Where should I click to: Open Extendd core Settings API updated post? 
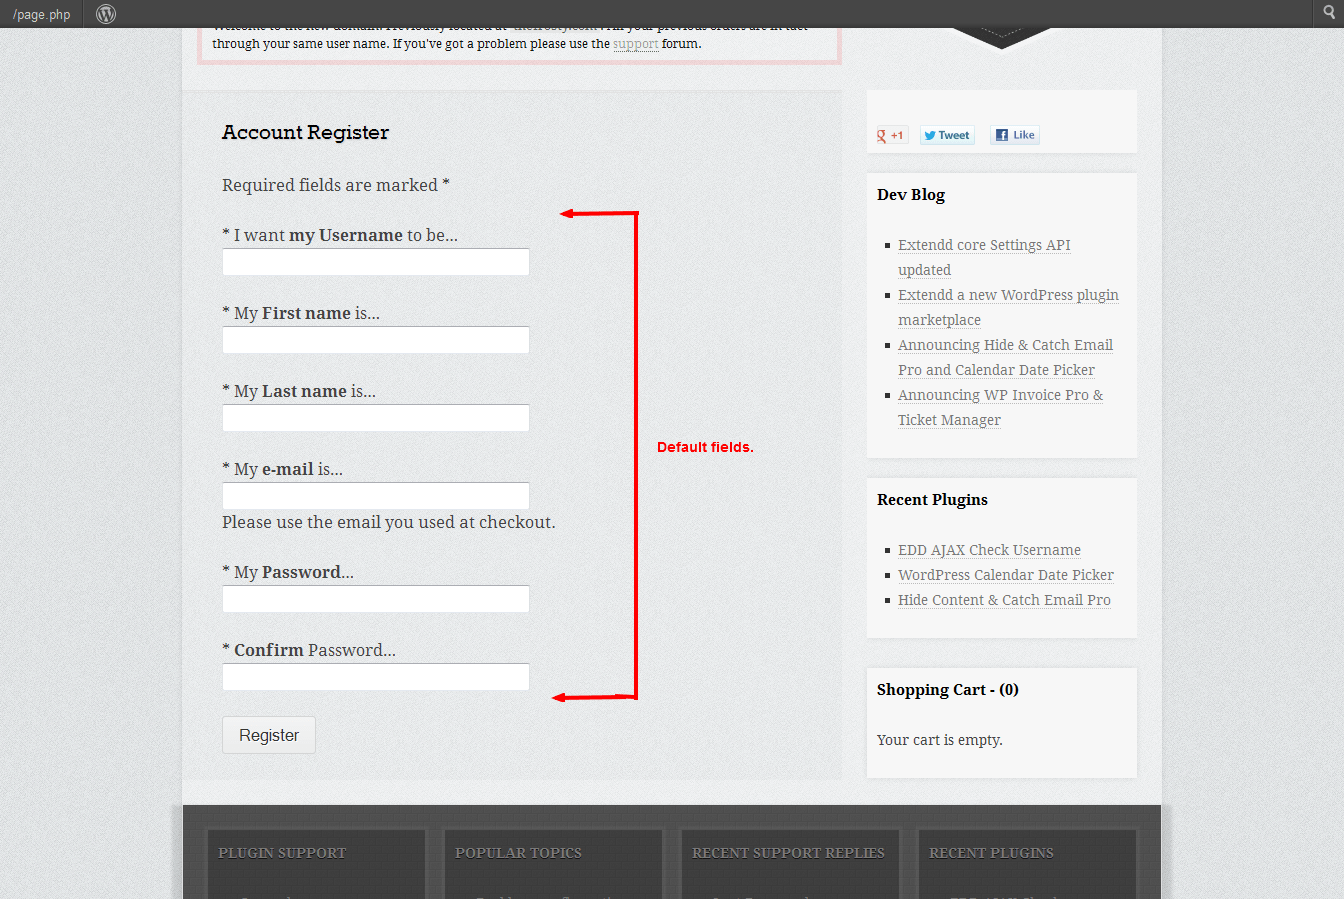point(983,245)
